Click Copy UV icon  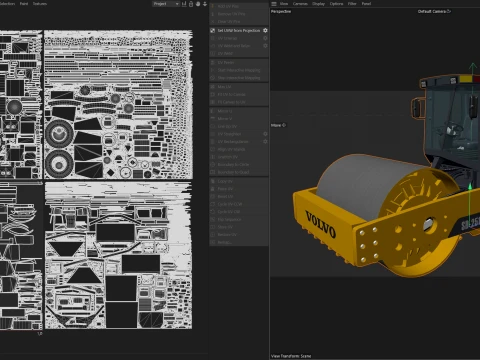point(213,181)
